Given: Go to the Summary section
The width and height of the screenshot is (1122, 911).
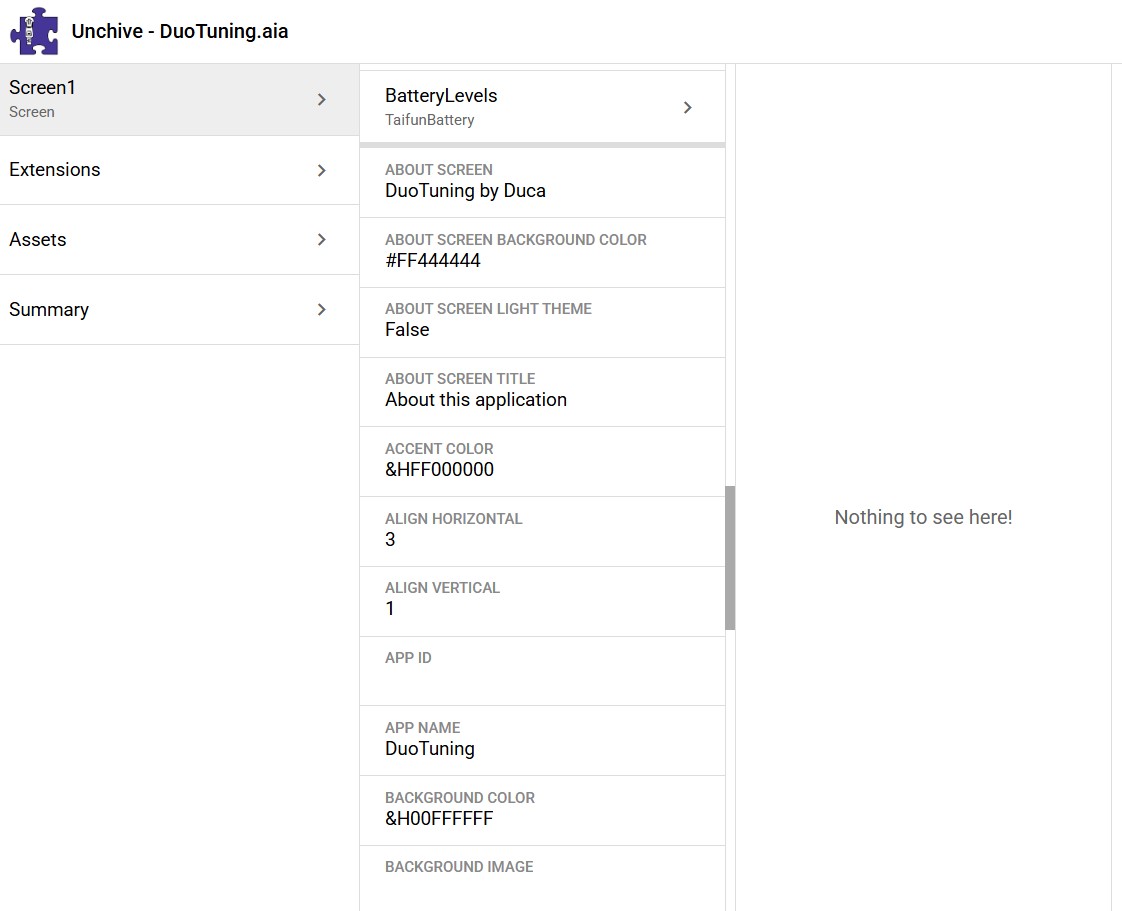Looking at the screenshot, I should click(x=150, y=310).
